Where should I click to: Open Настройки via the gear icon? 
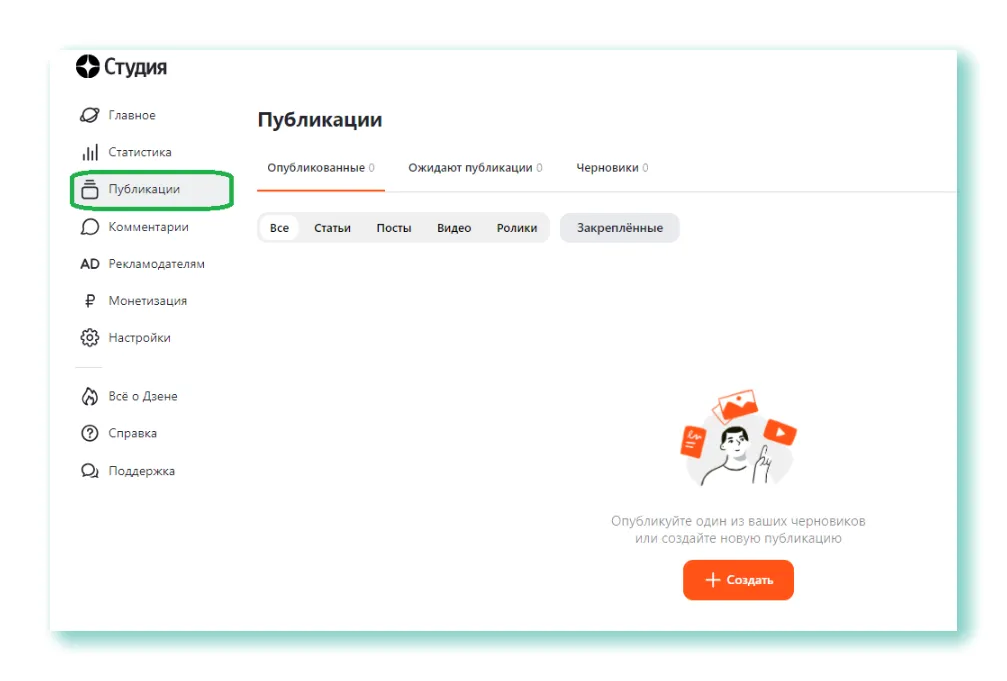[x=90, y=338]
